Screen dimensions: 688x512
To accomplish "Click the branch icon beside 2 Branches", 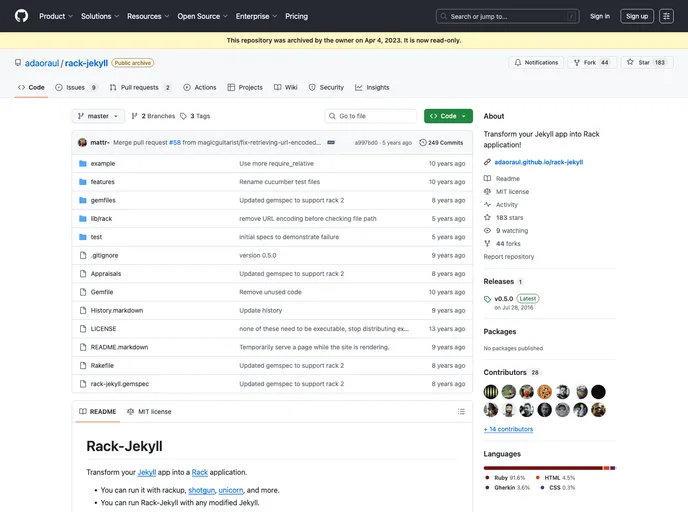I will 134,116.
